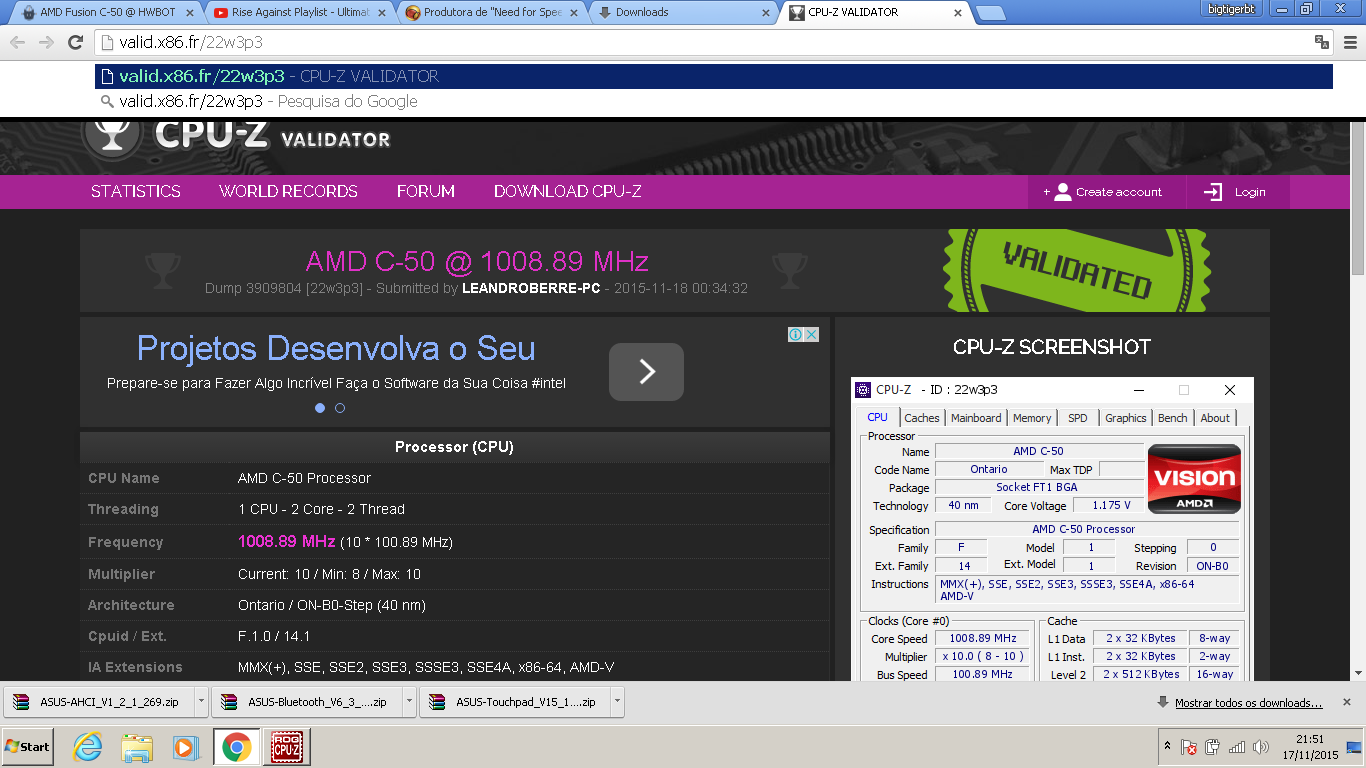Close the CPU-Z VALIDATOR tab
The image size is (1366, 768).
(x=958, y=13)
